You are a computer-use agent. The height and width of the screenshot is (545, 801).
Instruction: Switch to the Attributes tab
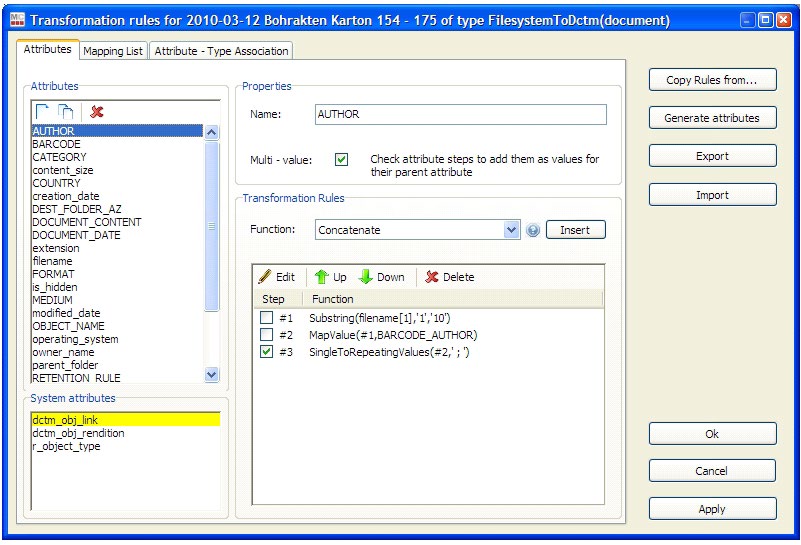(48, 49)
